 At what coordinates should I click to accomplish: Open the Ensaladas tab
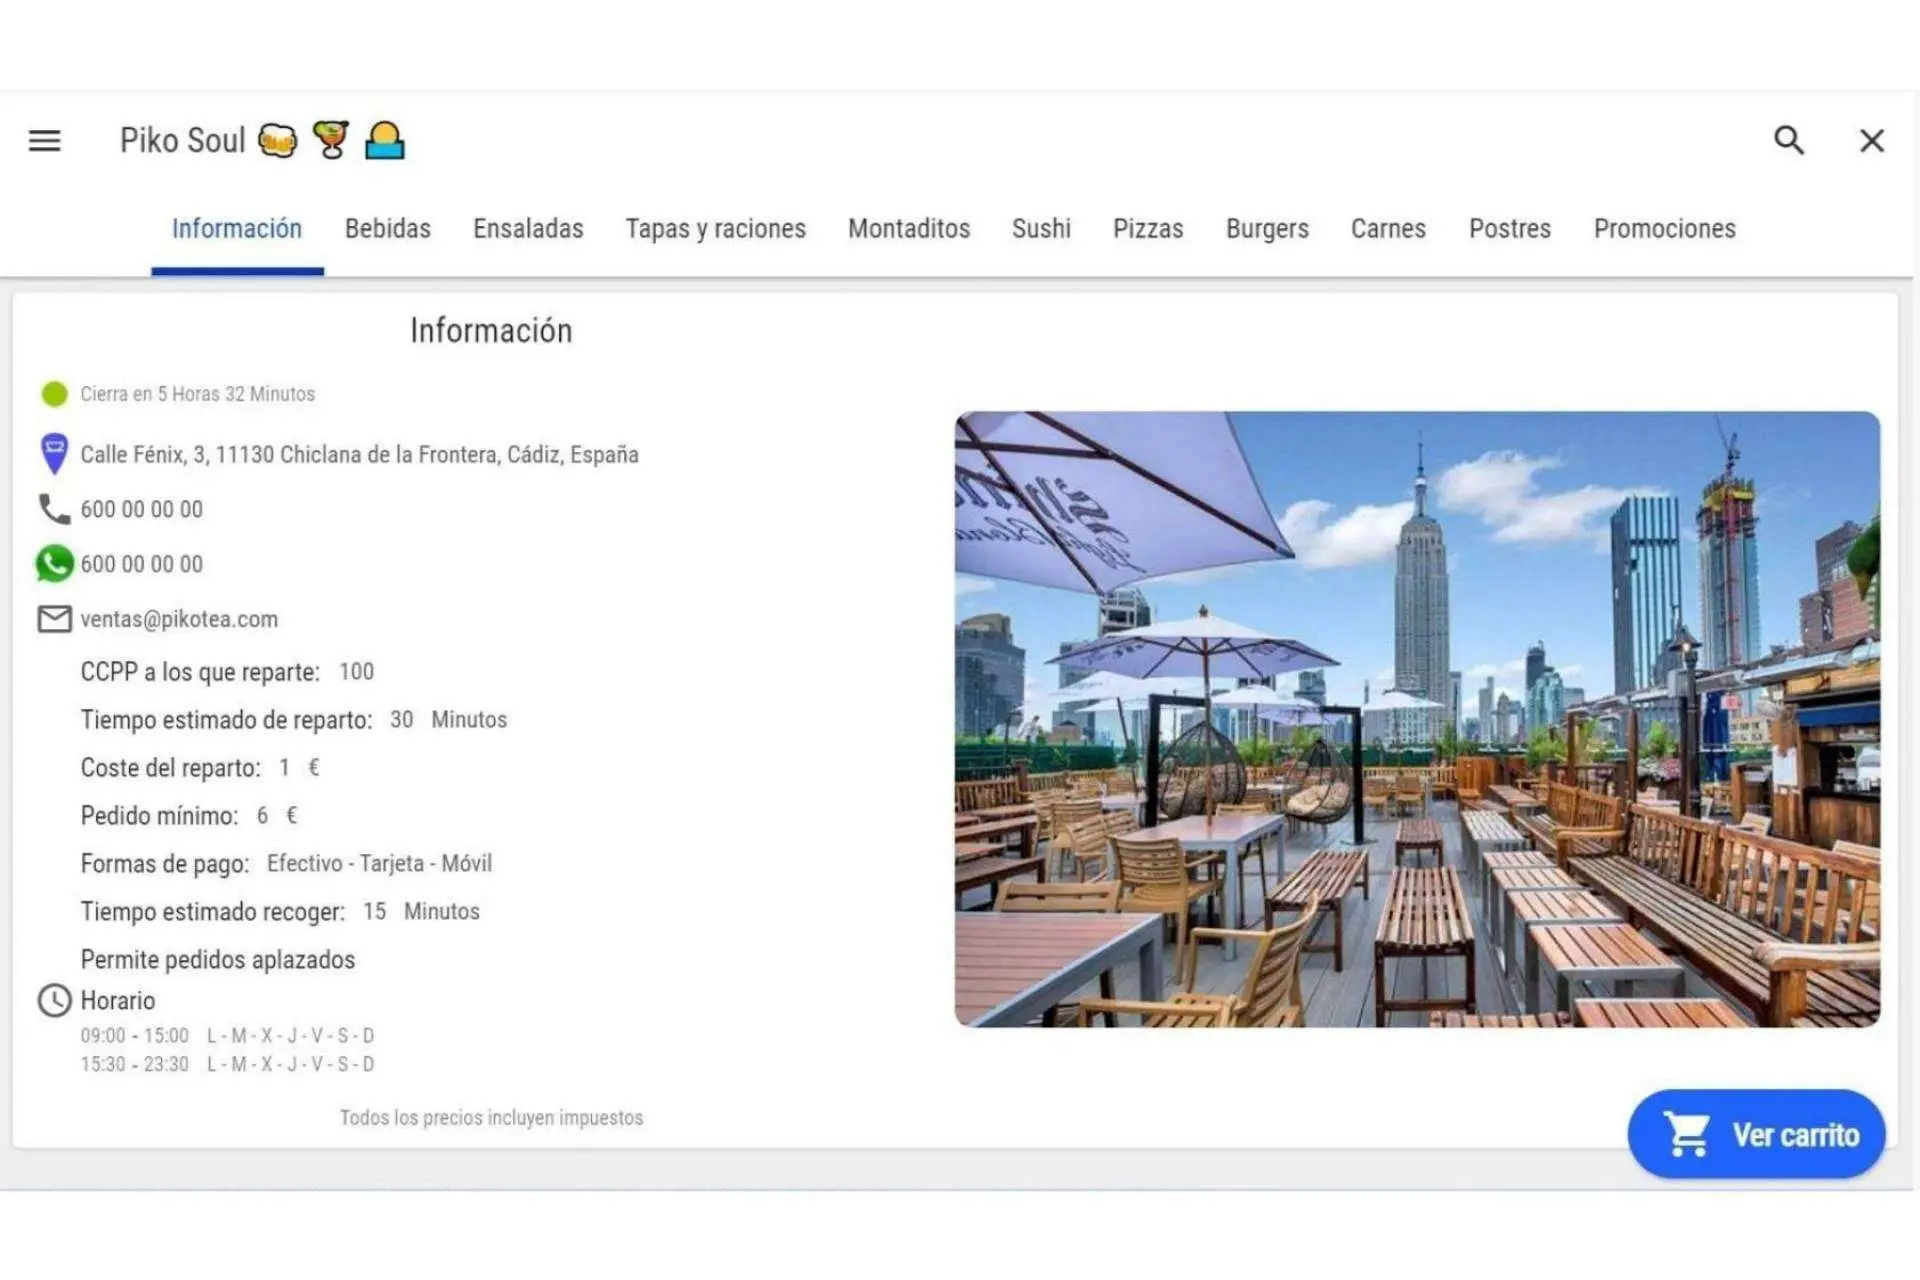528,229
